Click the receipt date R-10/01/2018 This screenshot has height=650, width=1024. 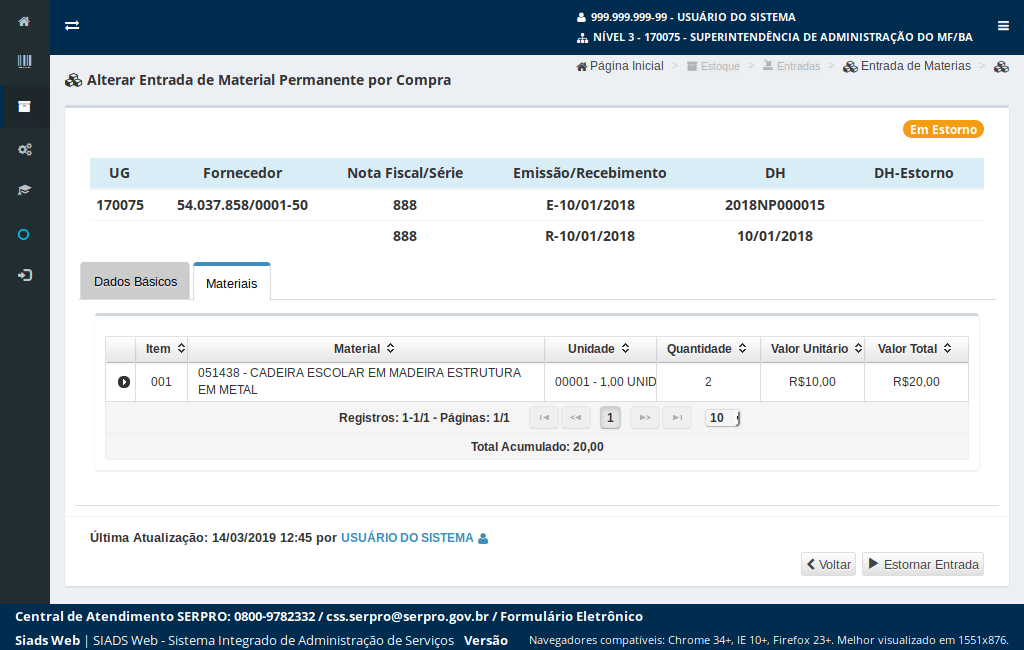coord(590,236)
